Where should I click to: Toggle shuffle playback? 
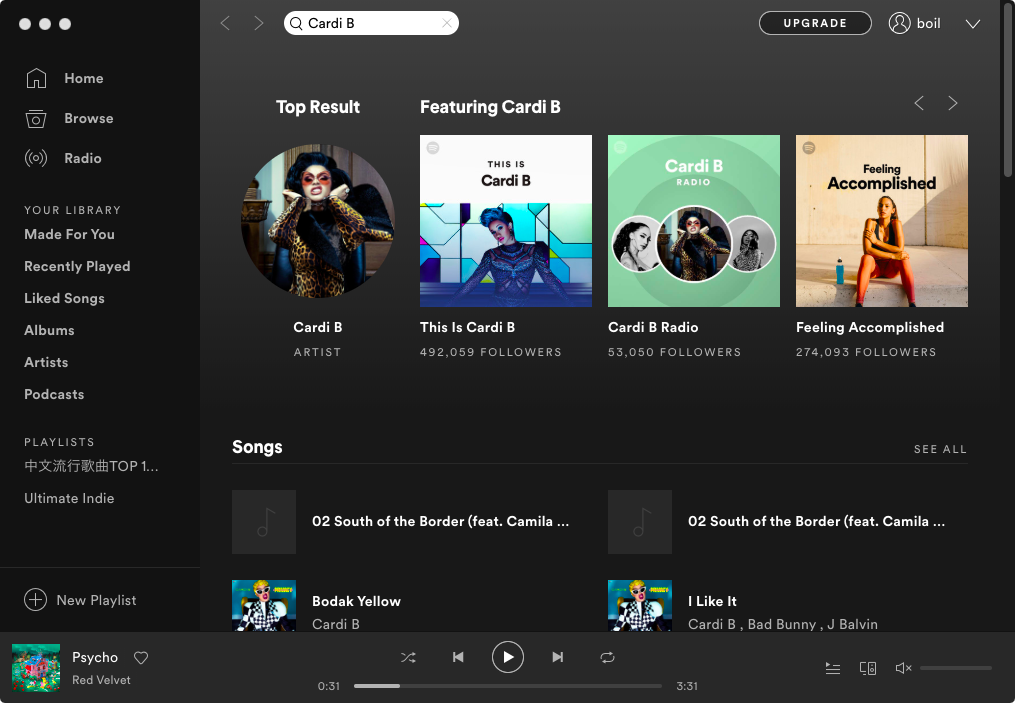coord(408,658)
